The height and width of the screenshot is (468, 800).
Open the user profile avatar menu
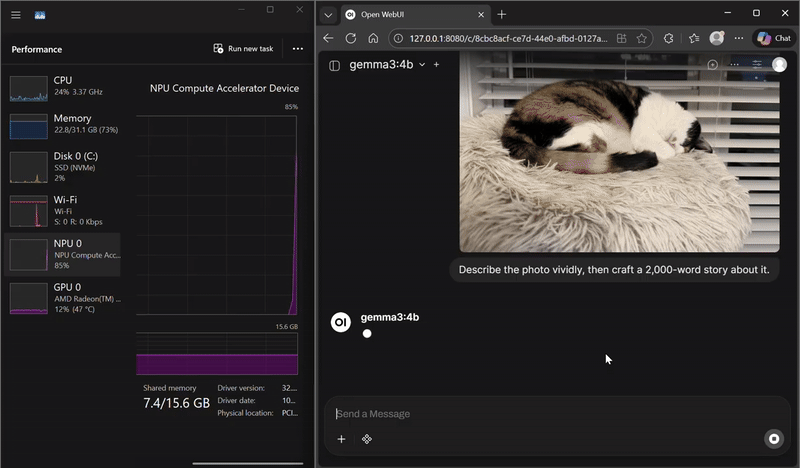[x=779, y=65]
